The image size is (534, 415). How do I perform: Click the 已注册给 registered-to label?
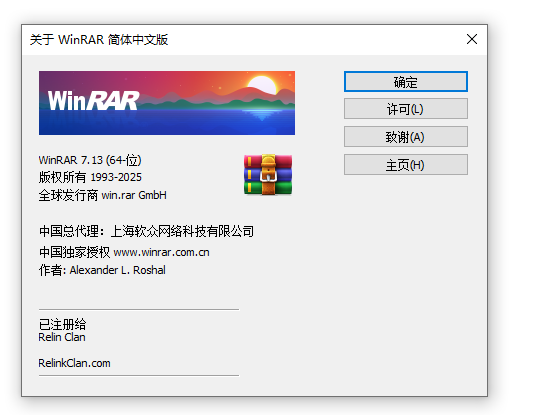[x=62, y=324]
